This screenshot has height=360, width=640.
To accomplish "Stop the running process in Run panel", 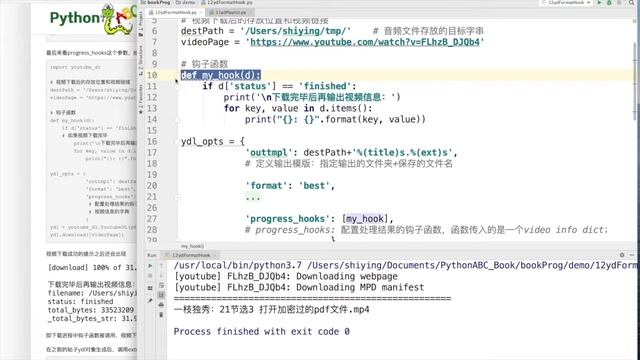I will pyautogui.click(x=150, y=276).
